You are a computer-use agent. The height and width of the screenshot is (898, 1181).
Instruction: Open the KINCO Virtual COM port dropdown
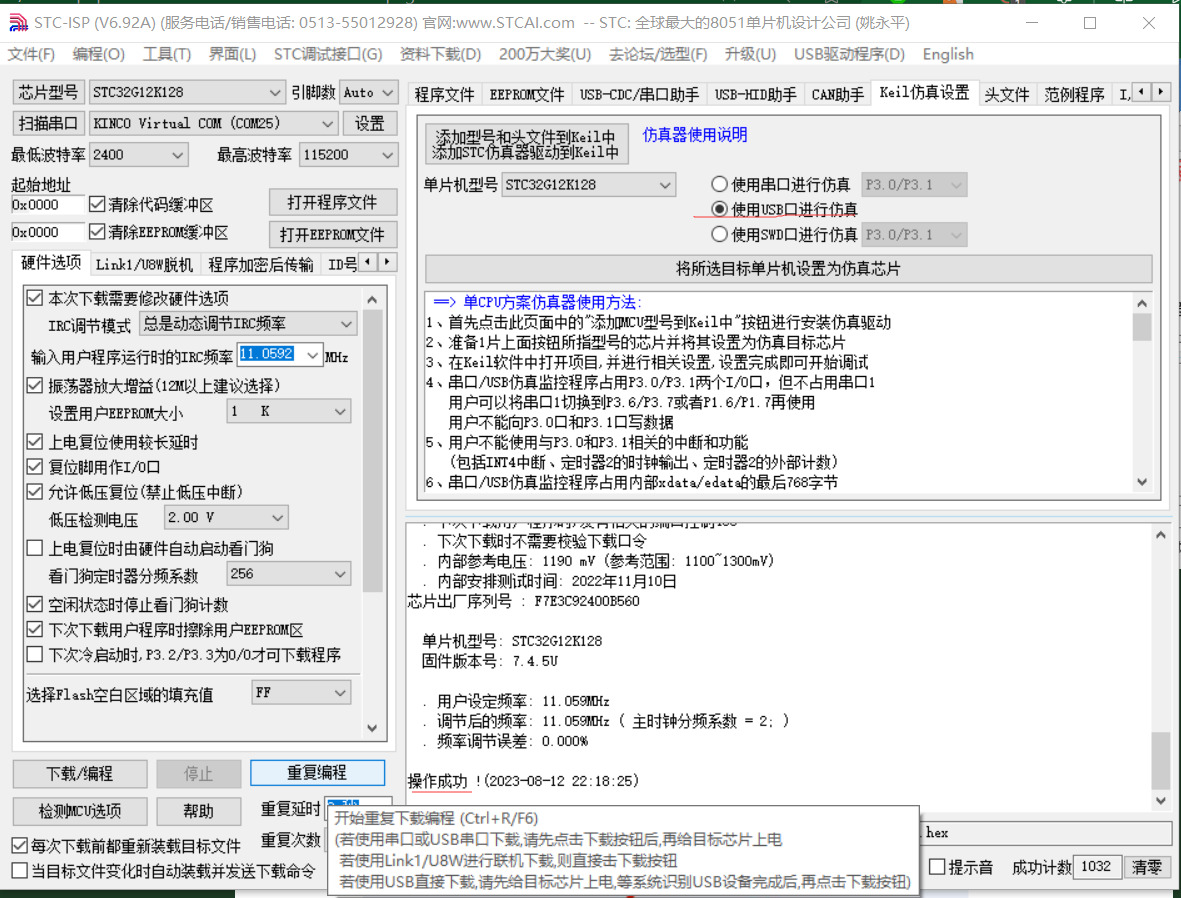(x=213, y=123)
